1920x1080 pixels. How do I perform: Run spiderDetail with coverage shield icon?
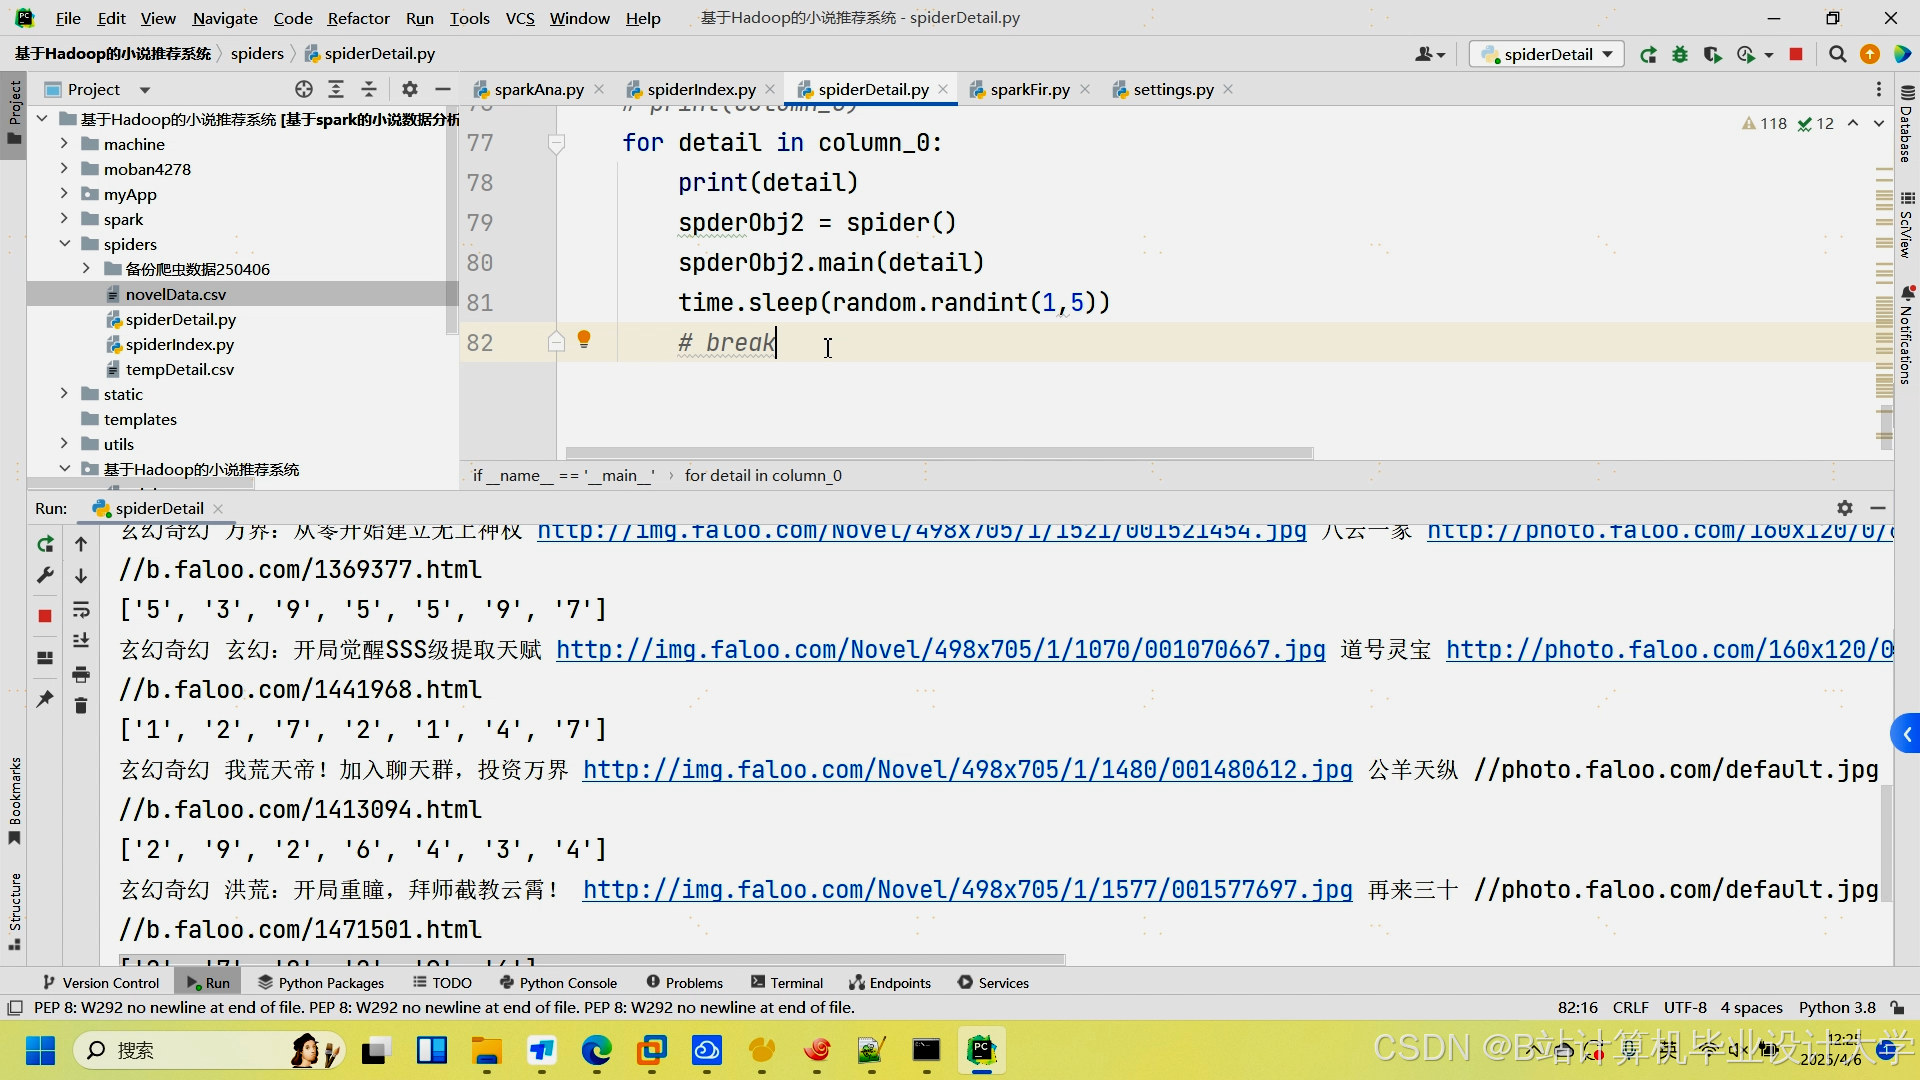pyautogui.click(x=1713, y=55)
